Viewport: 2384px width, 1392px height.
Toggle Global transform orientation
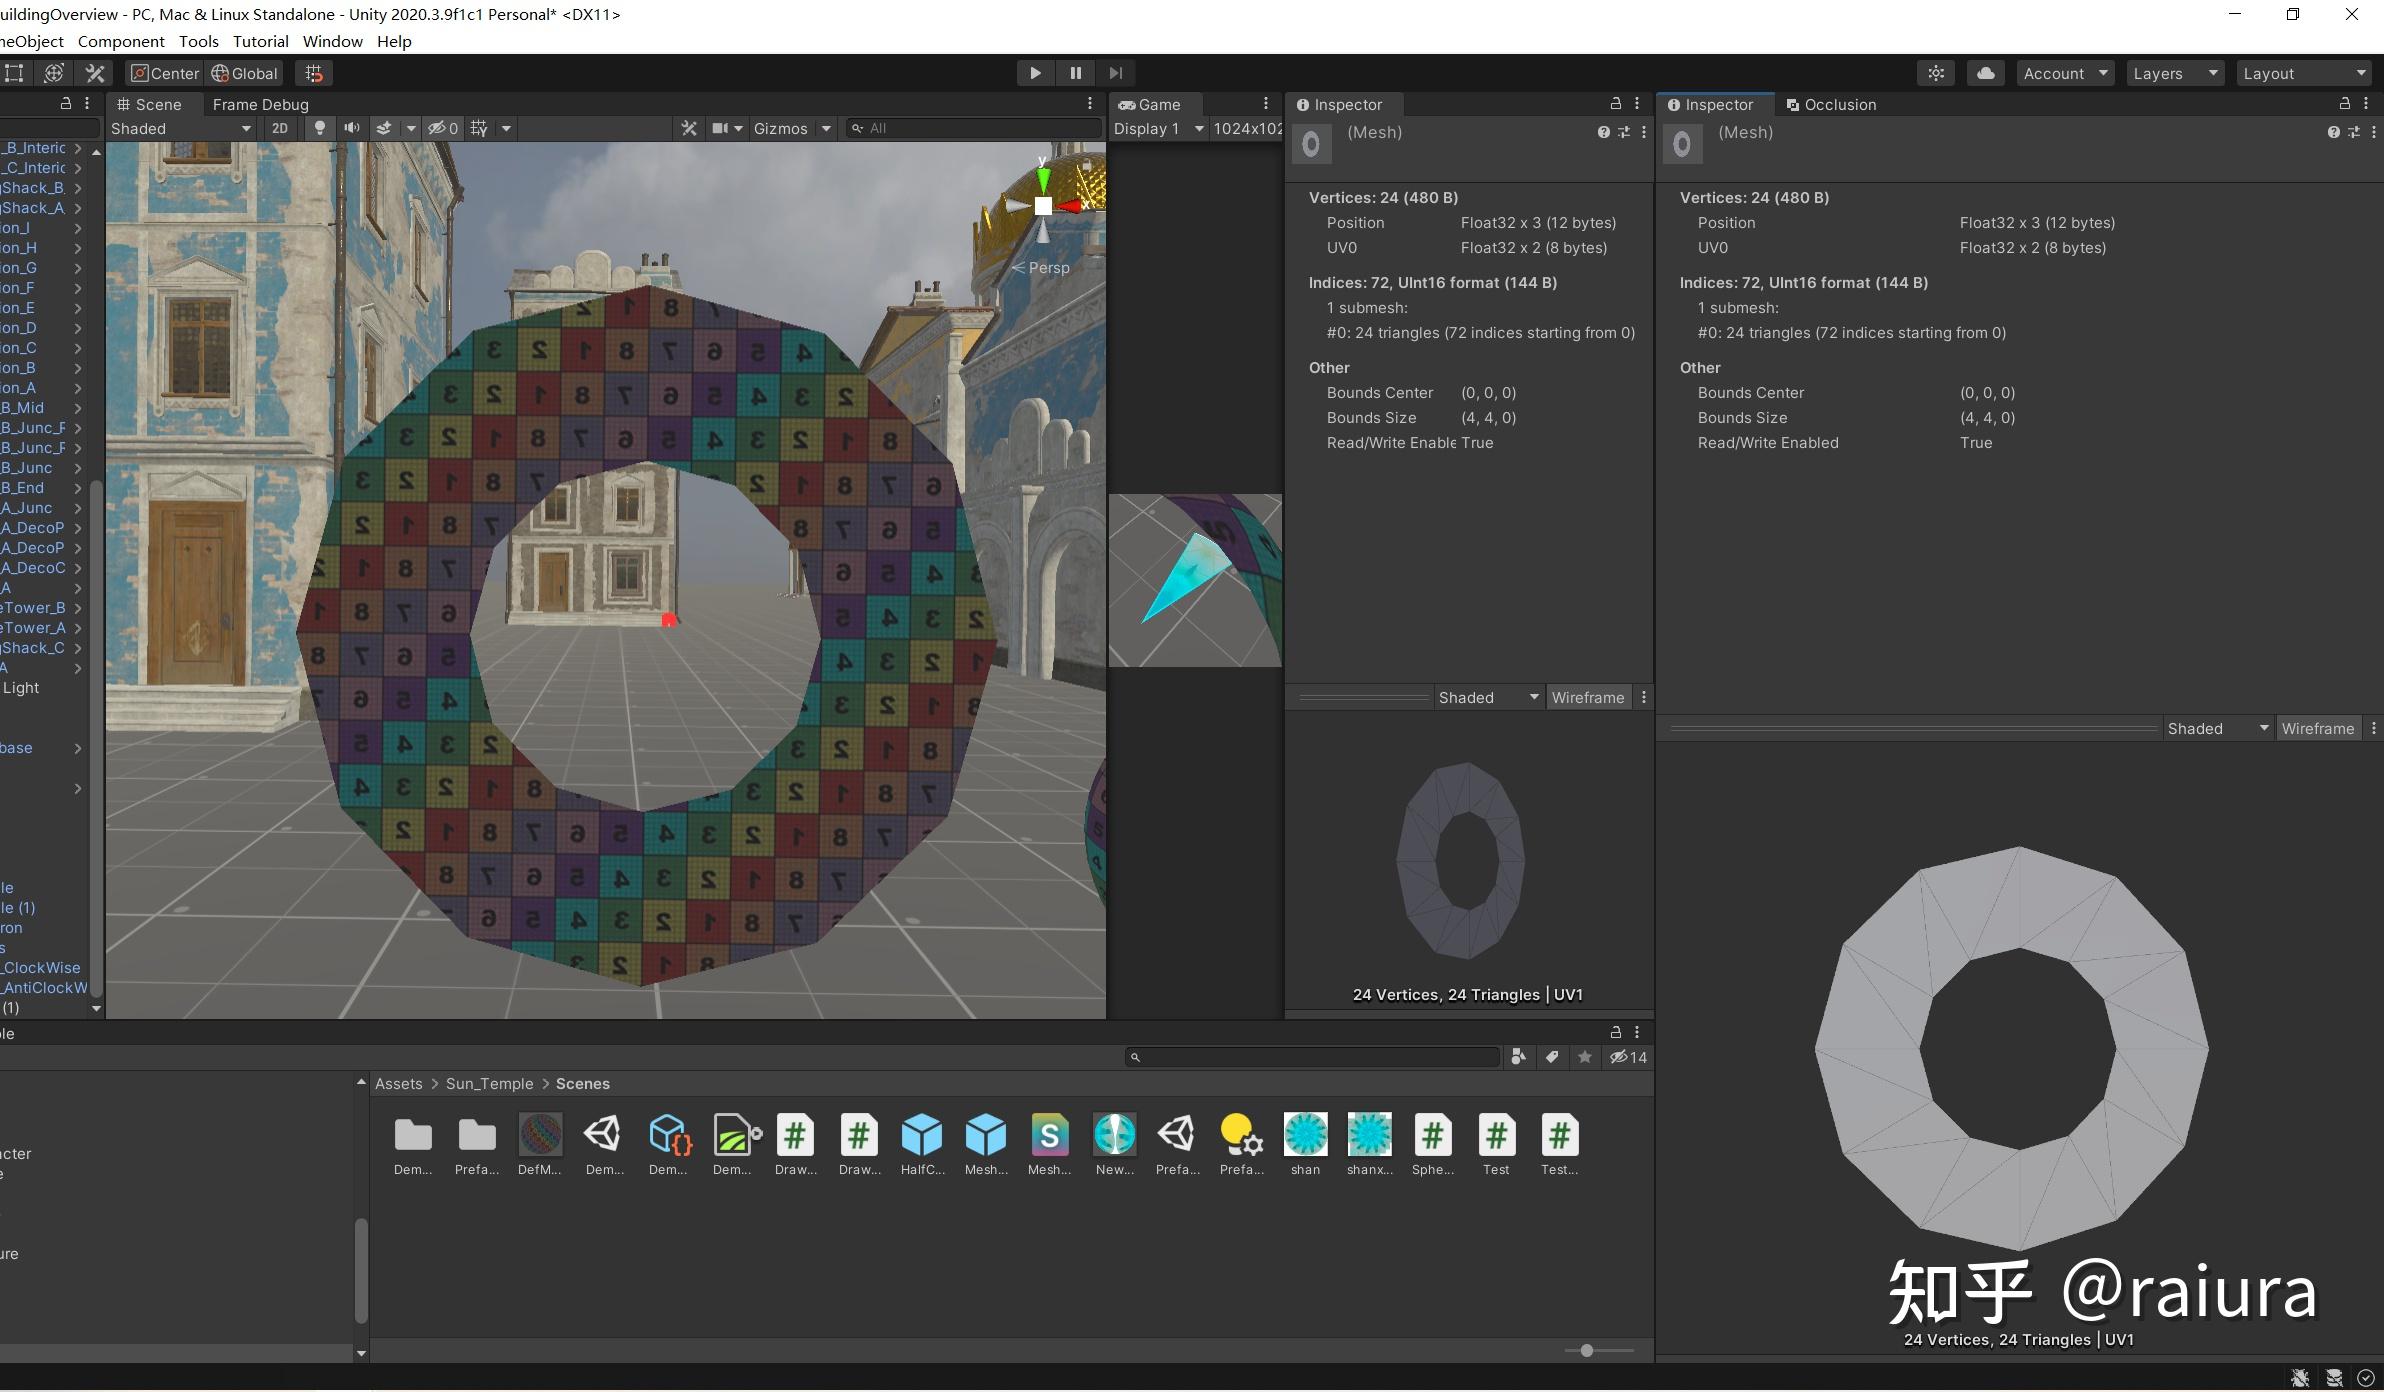click(x=245, y=72)
